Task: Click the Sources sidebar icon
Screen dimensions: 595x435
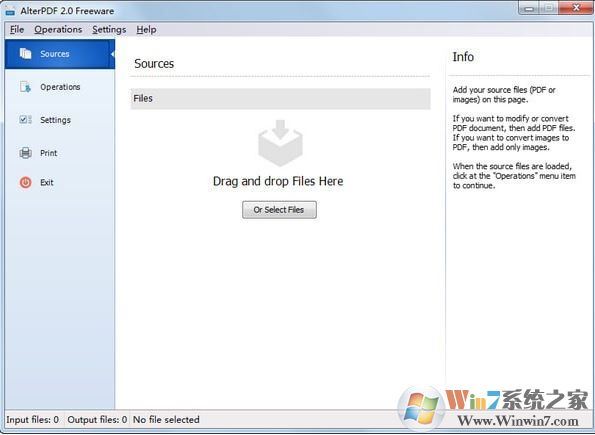Action: tap(25, 54)
